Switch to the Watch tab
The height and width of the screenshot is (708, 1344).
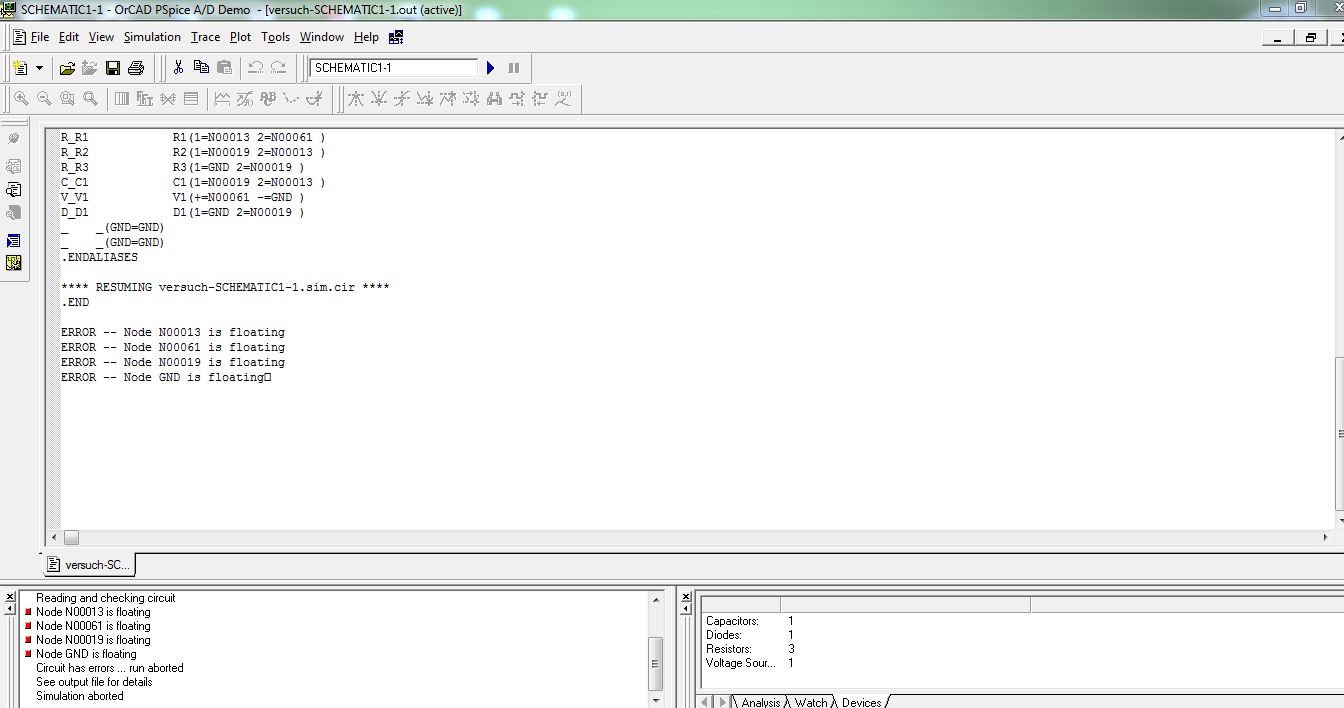click(x=811, y=702)
